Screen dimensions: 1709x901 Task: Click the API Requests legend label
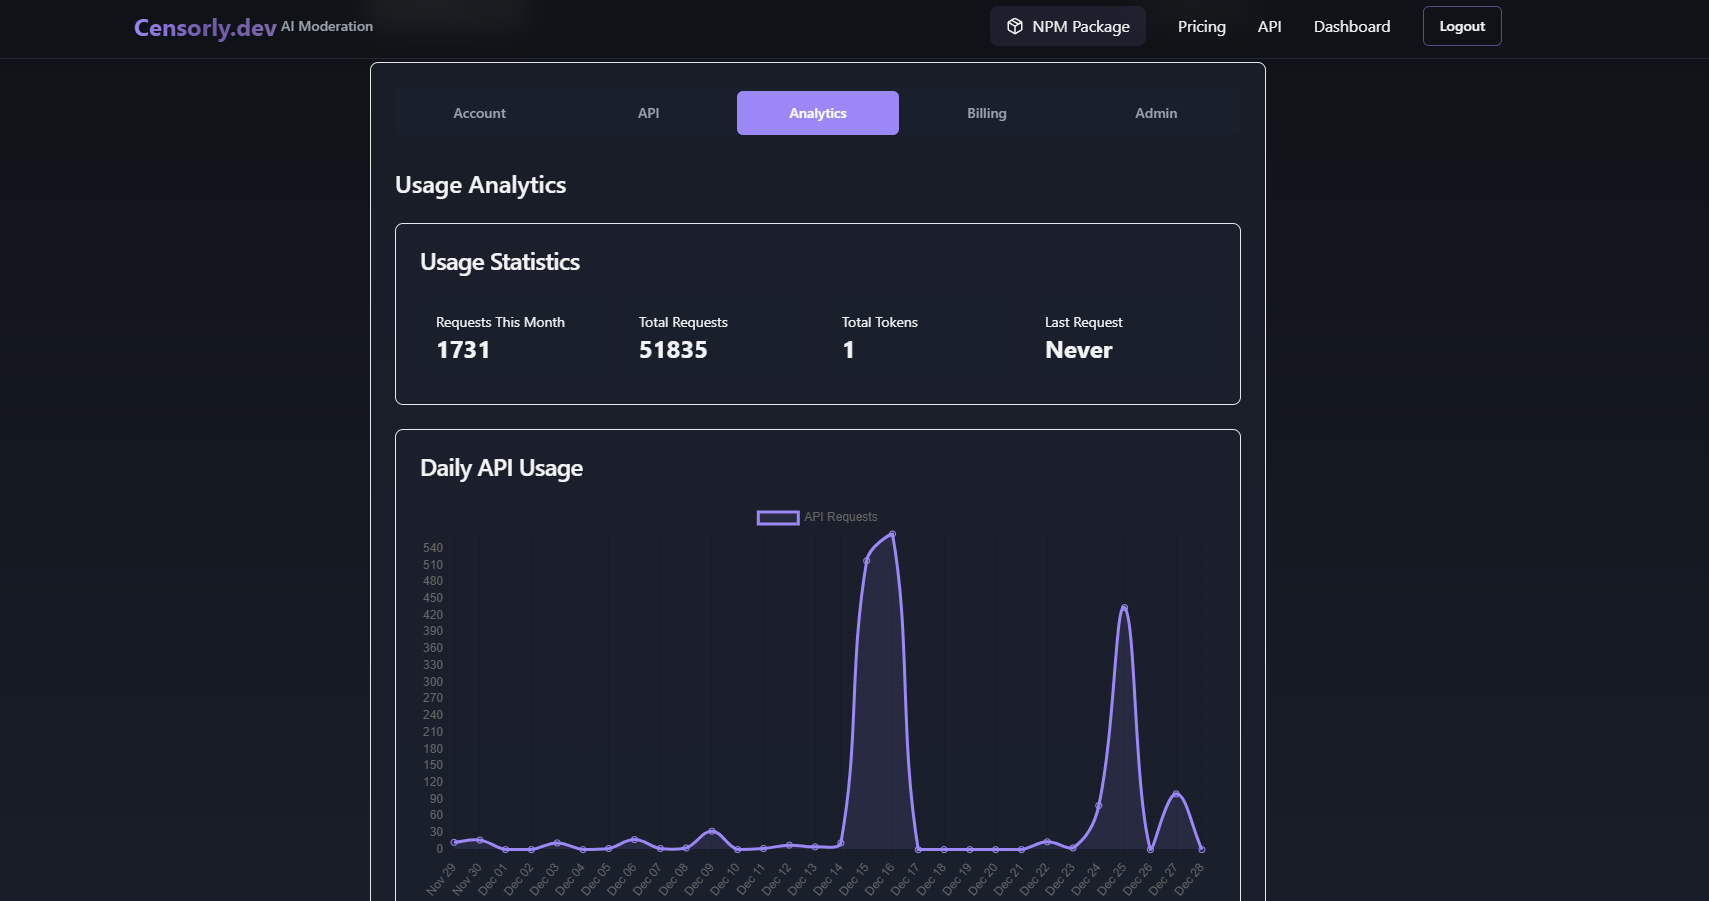point(841,517)
